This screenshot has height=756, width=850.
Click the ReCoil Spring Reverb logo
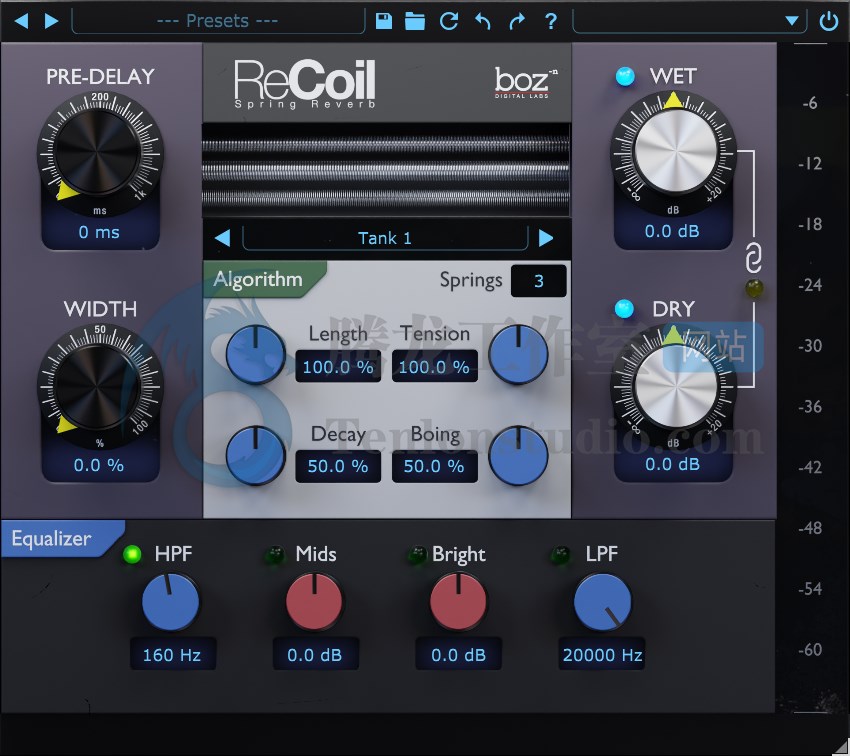click(x=305, y=83)
